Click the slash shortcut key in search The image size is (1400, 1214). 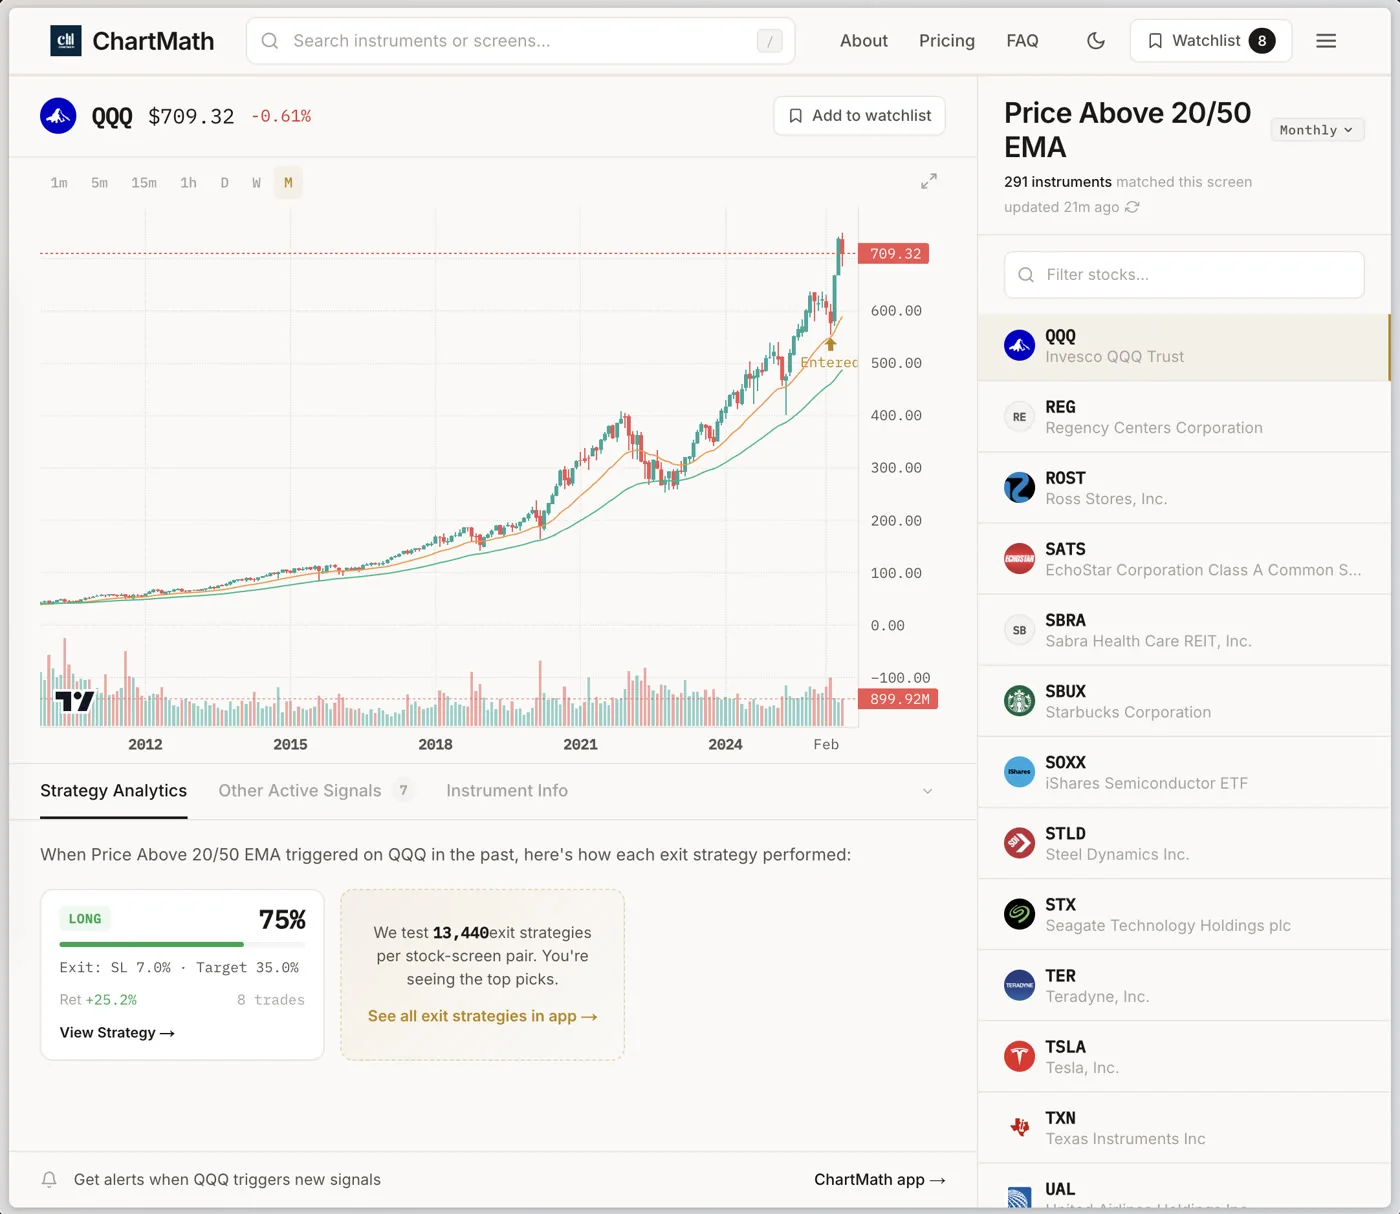point(769,41)
